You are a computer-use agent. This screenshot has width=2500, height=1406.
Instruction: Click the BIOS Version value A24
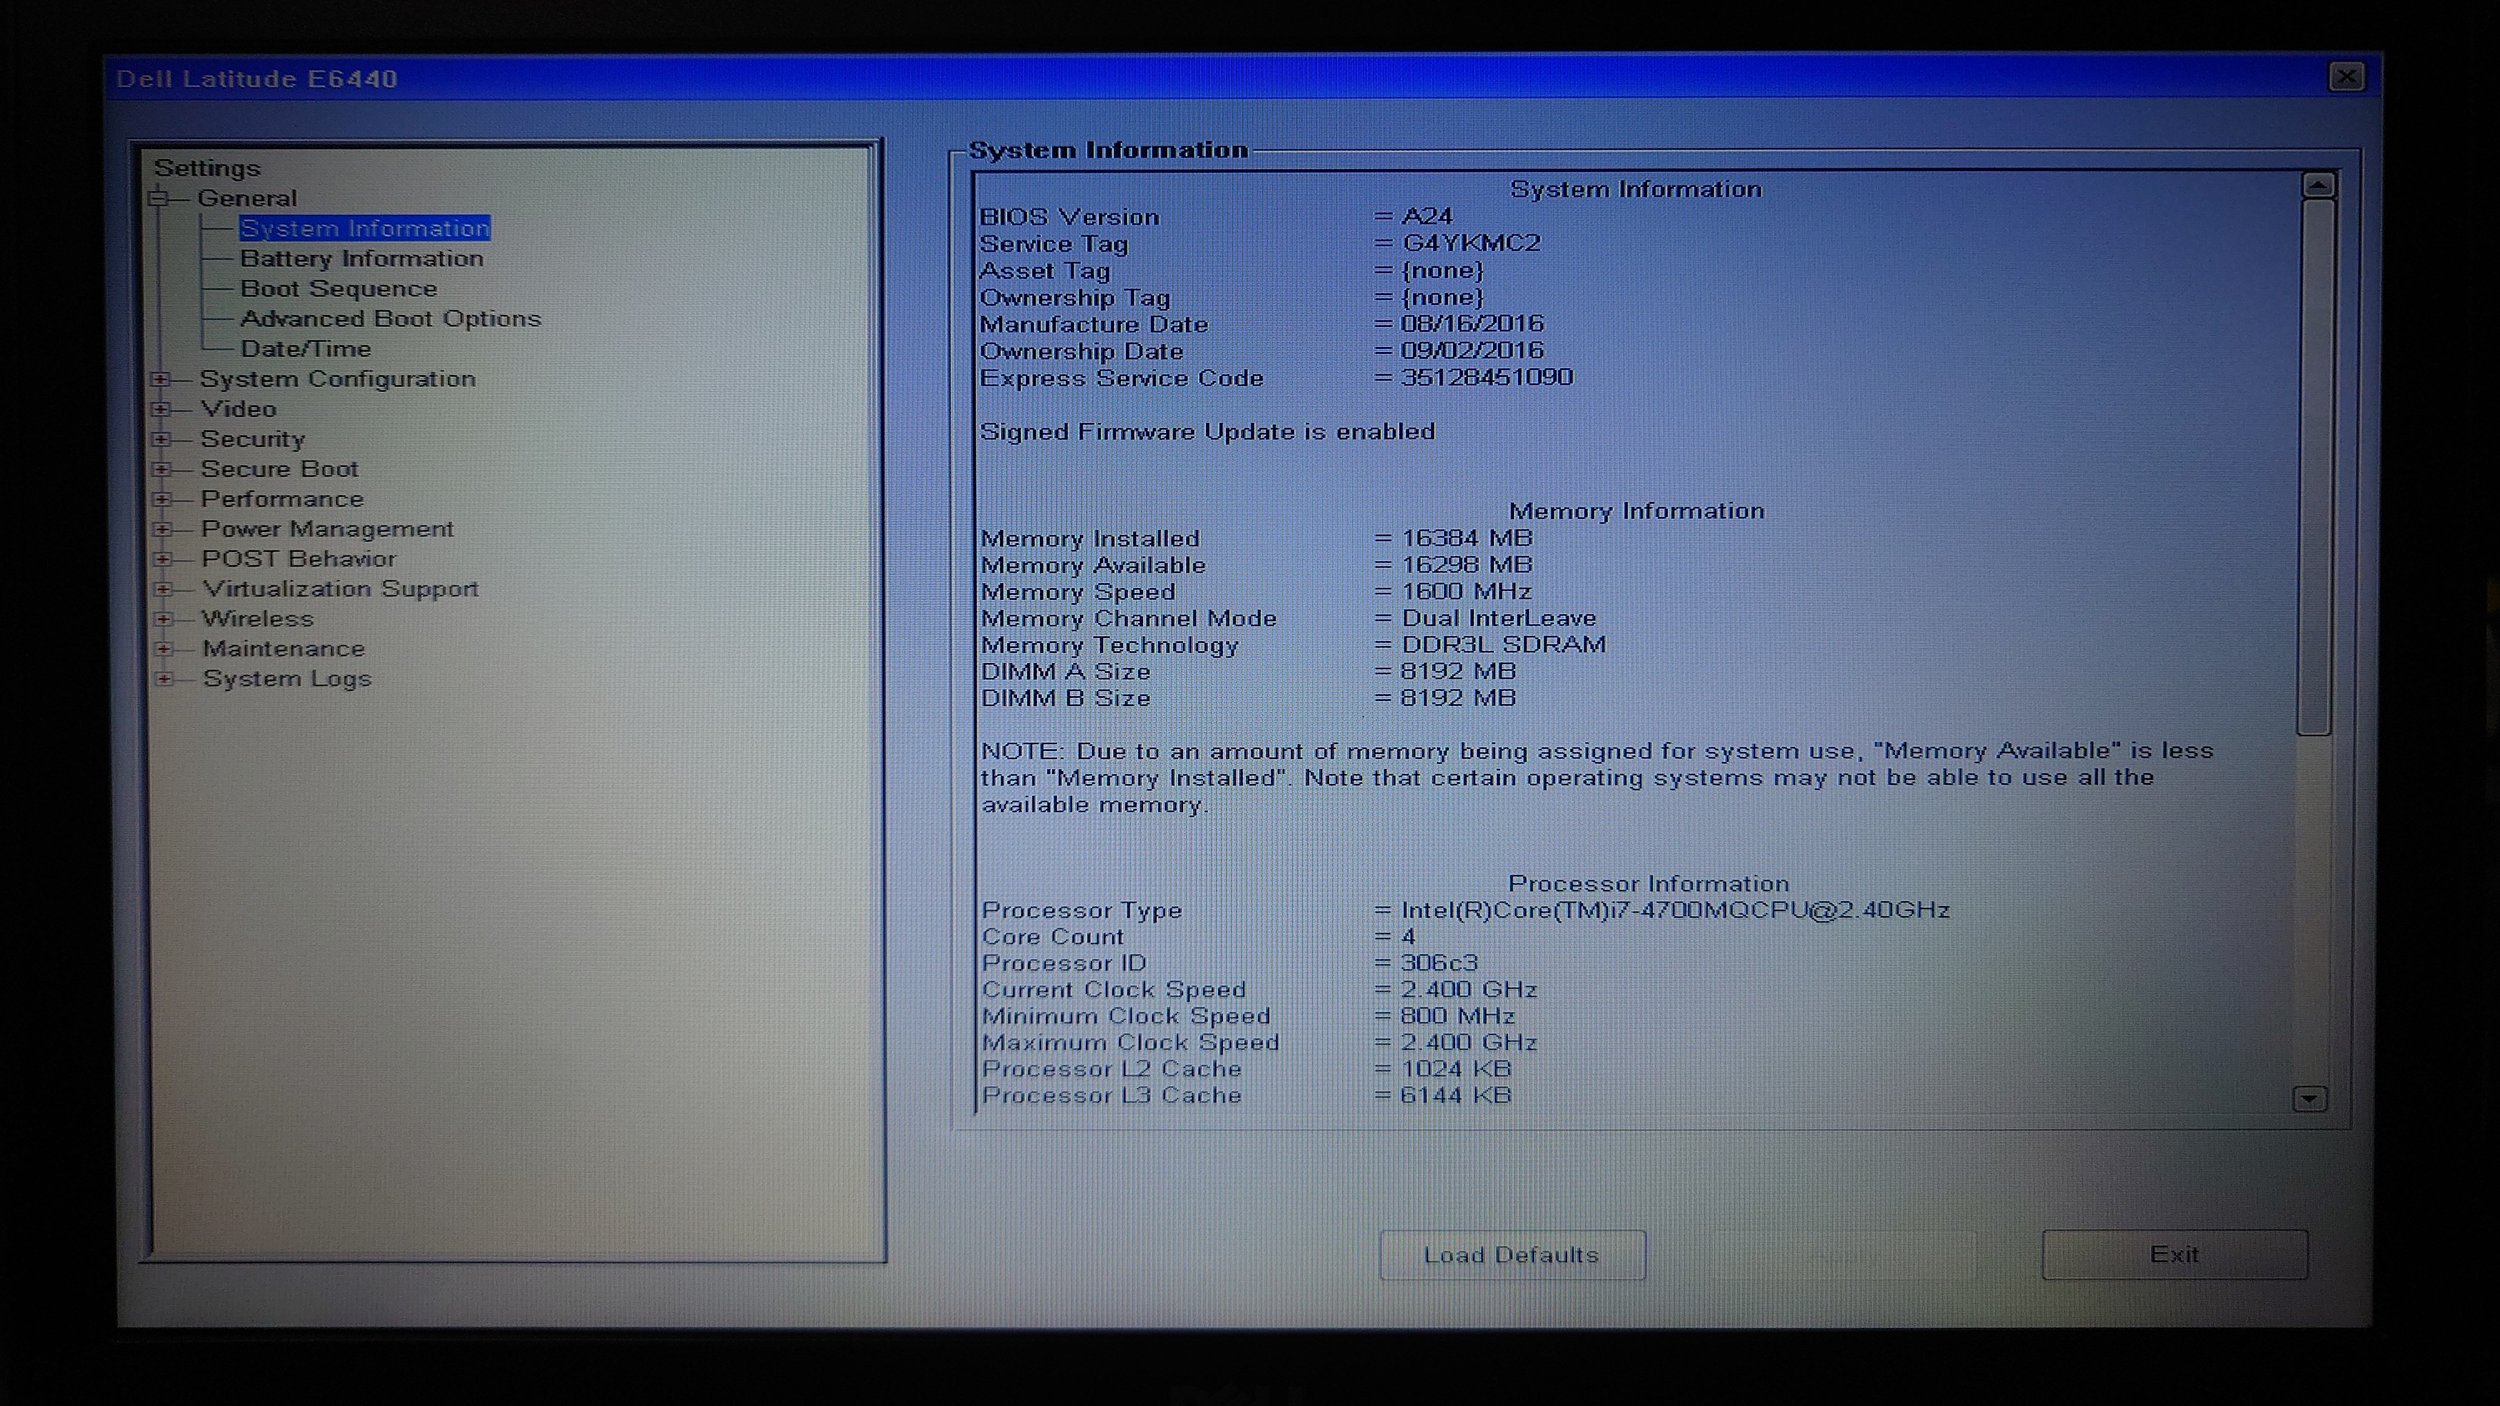coord(1427,216)
